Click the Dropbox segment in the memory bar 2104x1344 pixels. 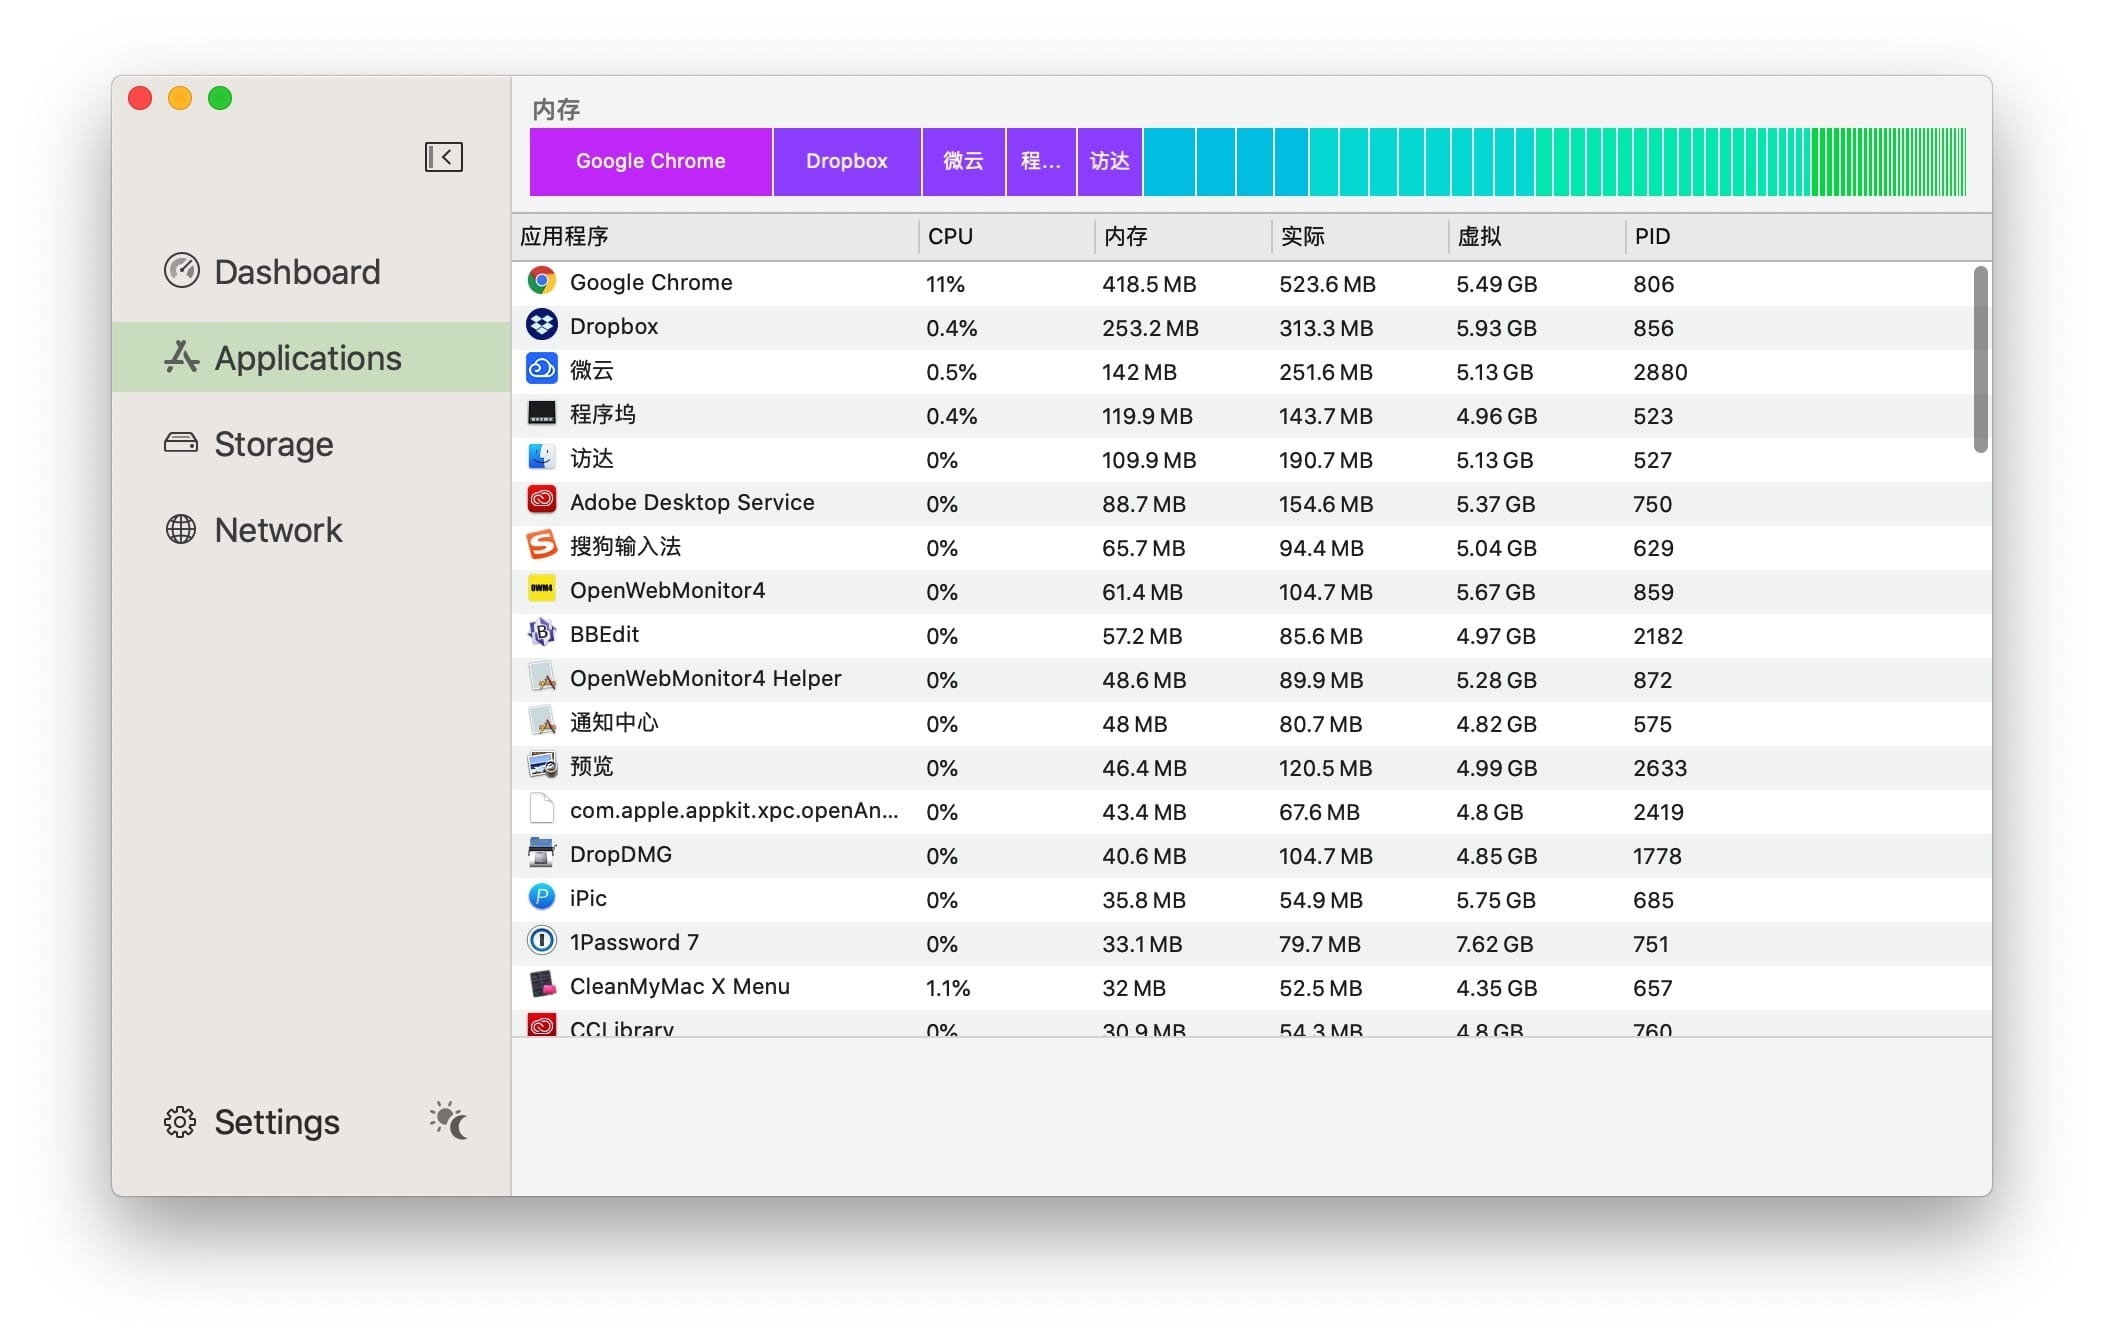[x=846, y=162]
